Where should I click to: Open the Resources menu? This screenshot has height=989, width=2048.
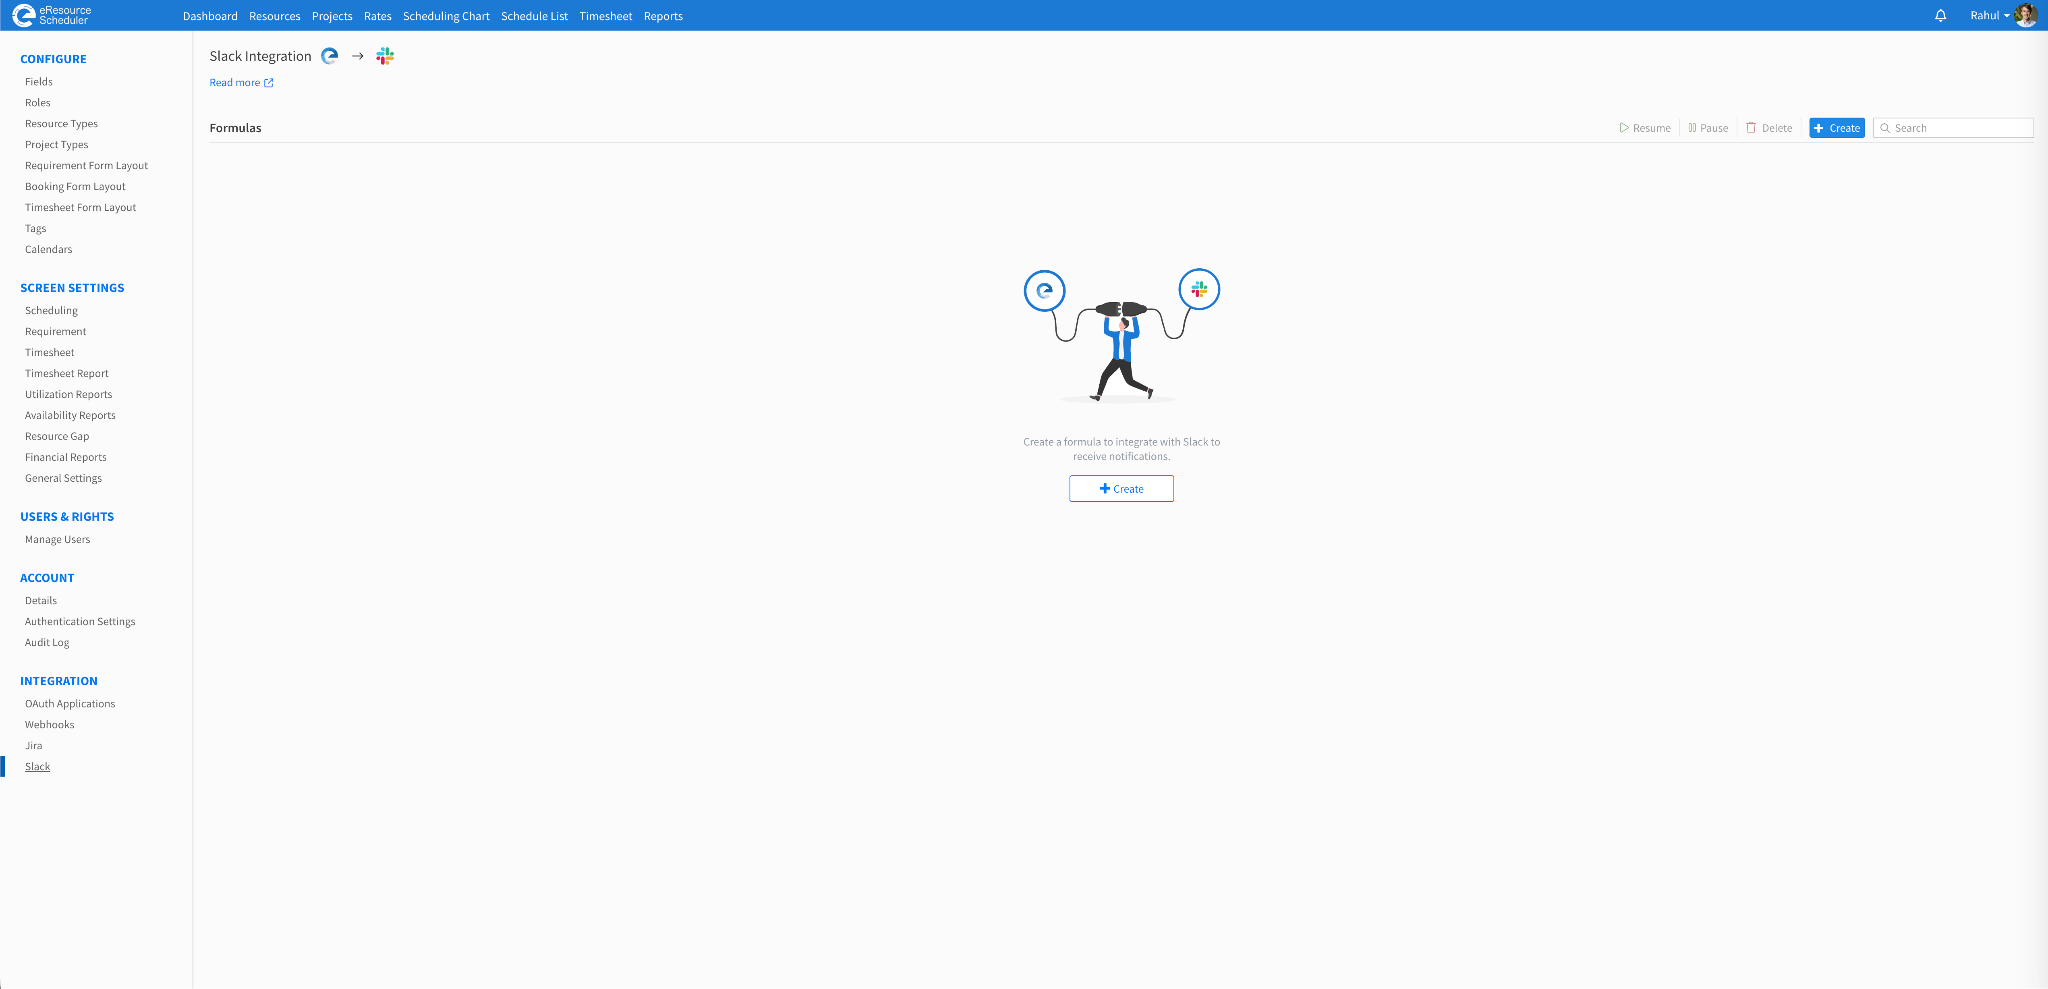click(275, 16)
